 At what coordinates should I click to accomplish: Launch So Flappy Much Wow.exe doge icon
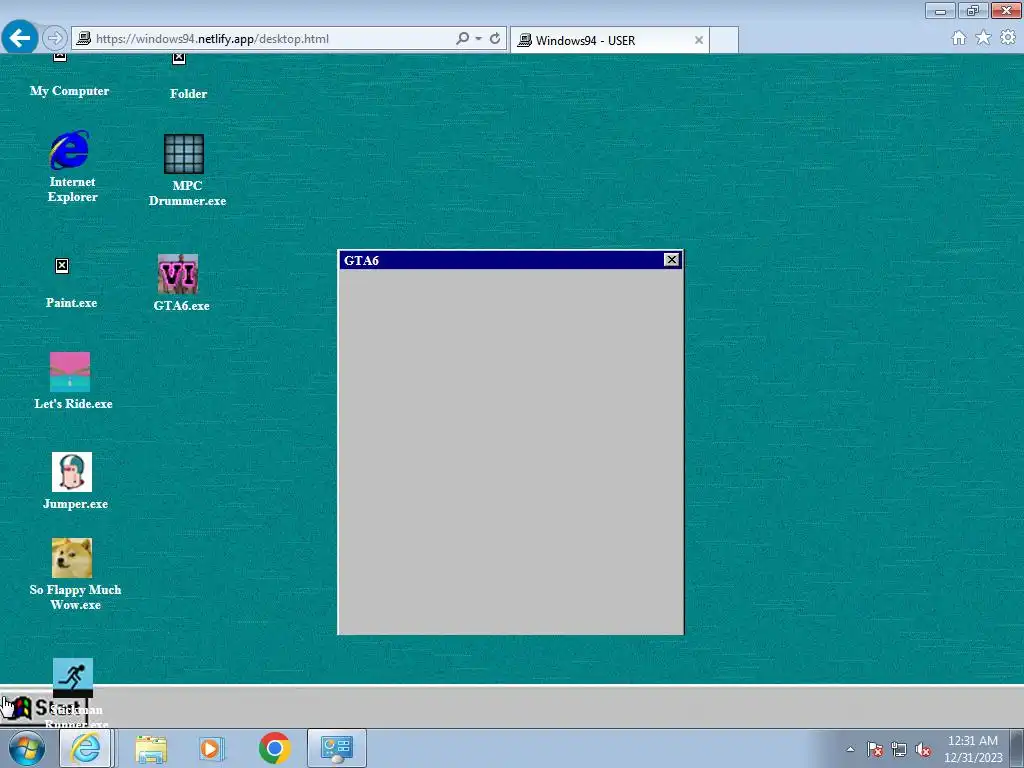coord(72,558)
